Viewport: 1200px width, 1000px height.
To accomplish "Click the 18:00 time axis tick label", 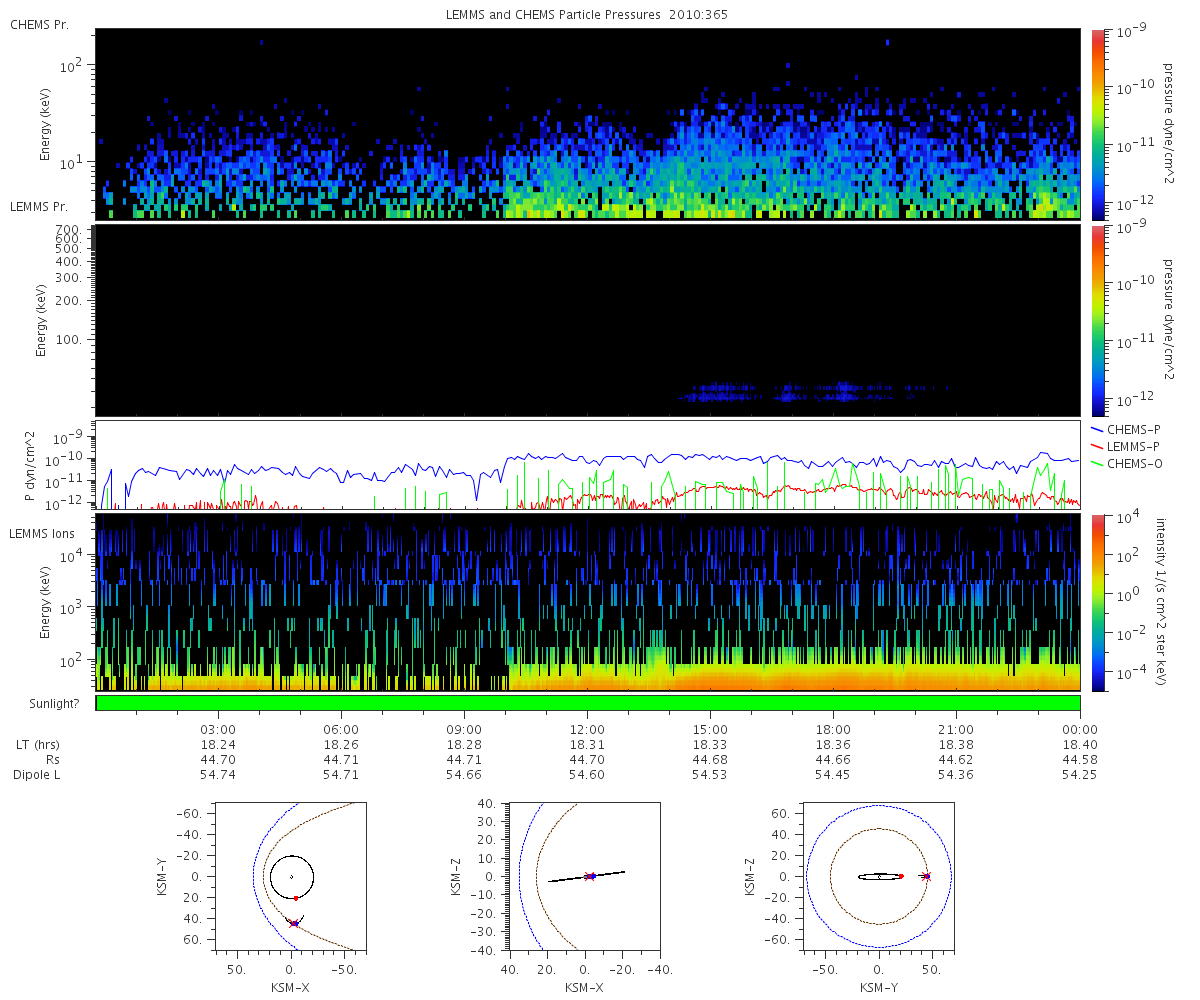I will pyautogui.click(x=833, y=729).
